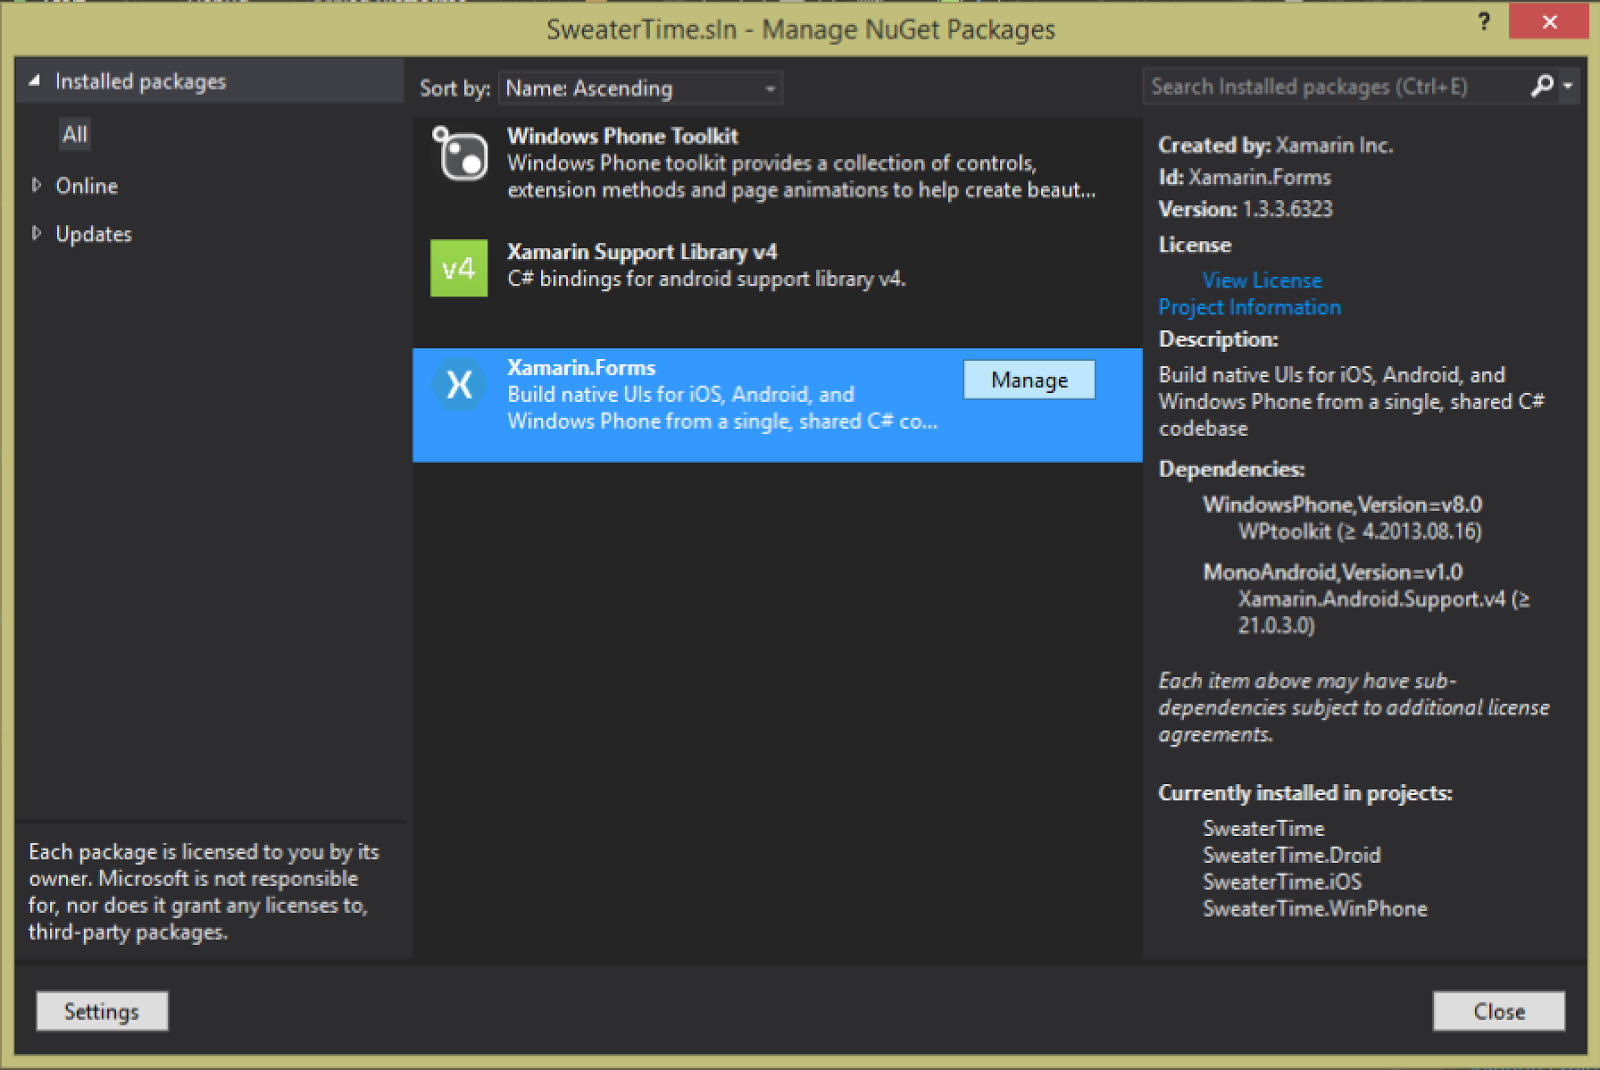Click the Manage button for Xamarin.Forms
Image resolution: width=1600 pixels, height=1070 pixels.
coord(1029,380)
